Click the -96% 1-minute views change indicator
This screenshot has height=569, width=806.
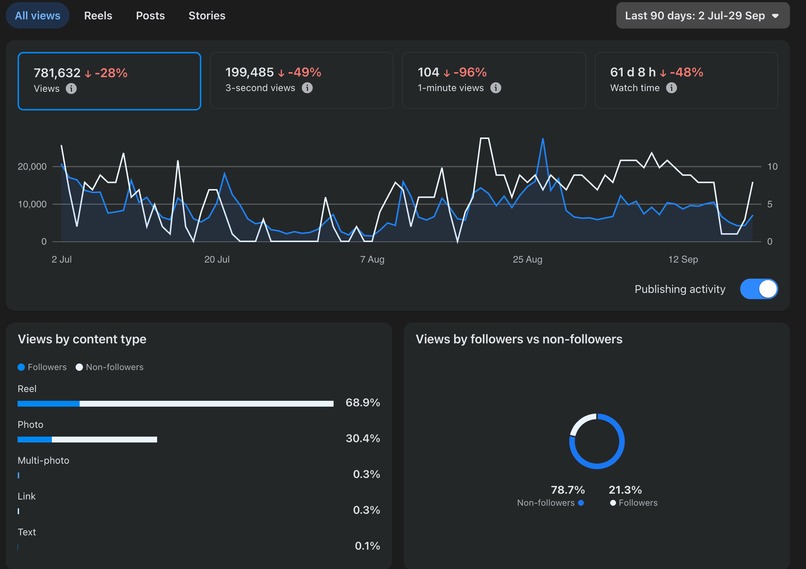point(465,72)
